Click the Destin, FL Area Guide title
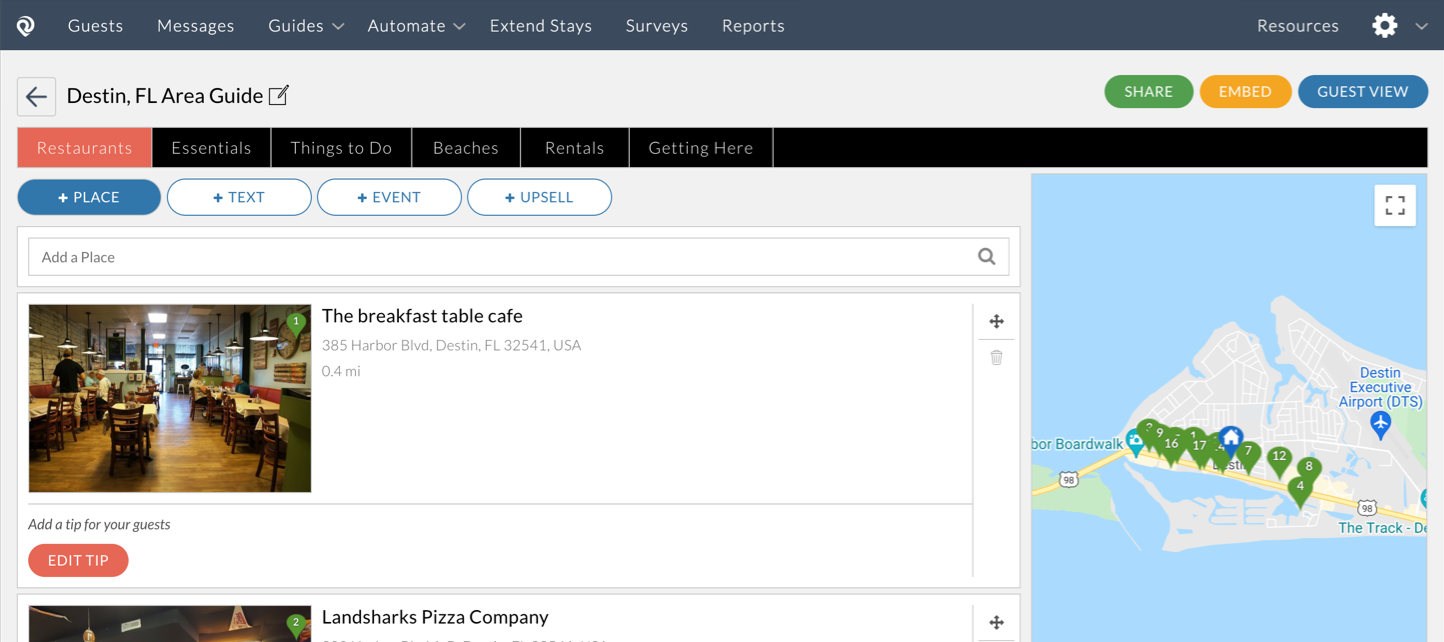 [165, 96]
